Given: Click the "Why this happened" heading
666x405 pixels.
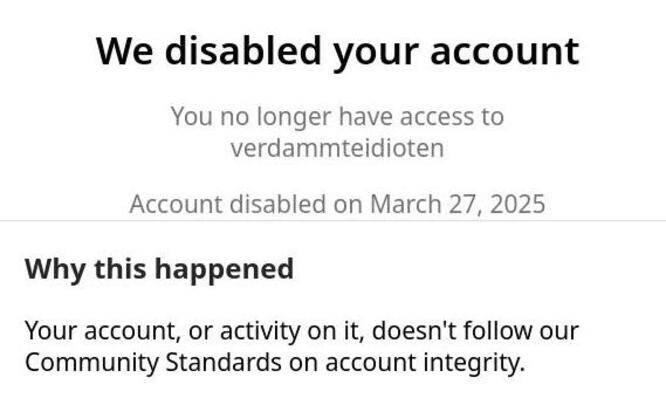Looking at the screenshot, I should (x=159, y=269).
